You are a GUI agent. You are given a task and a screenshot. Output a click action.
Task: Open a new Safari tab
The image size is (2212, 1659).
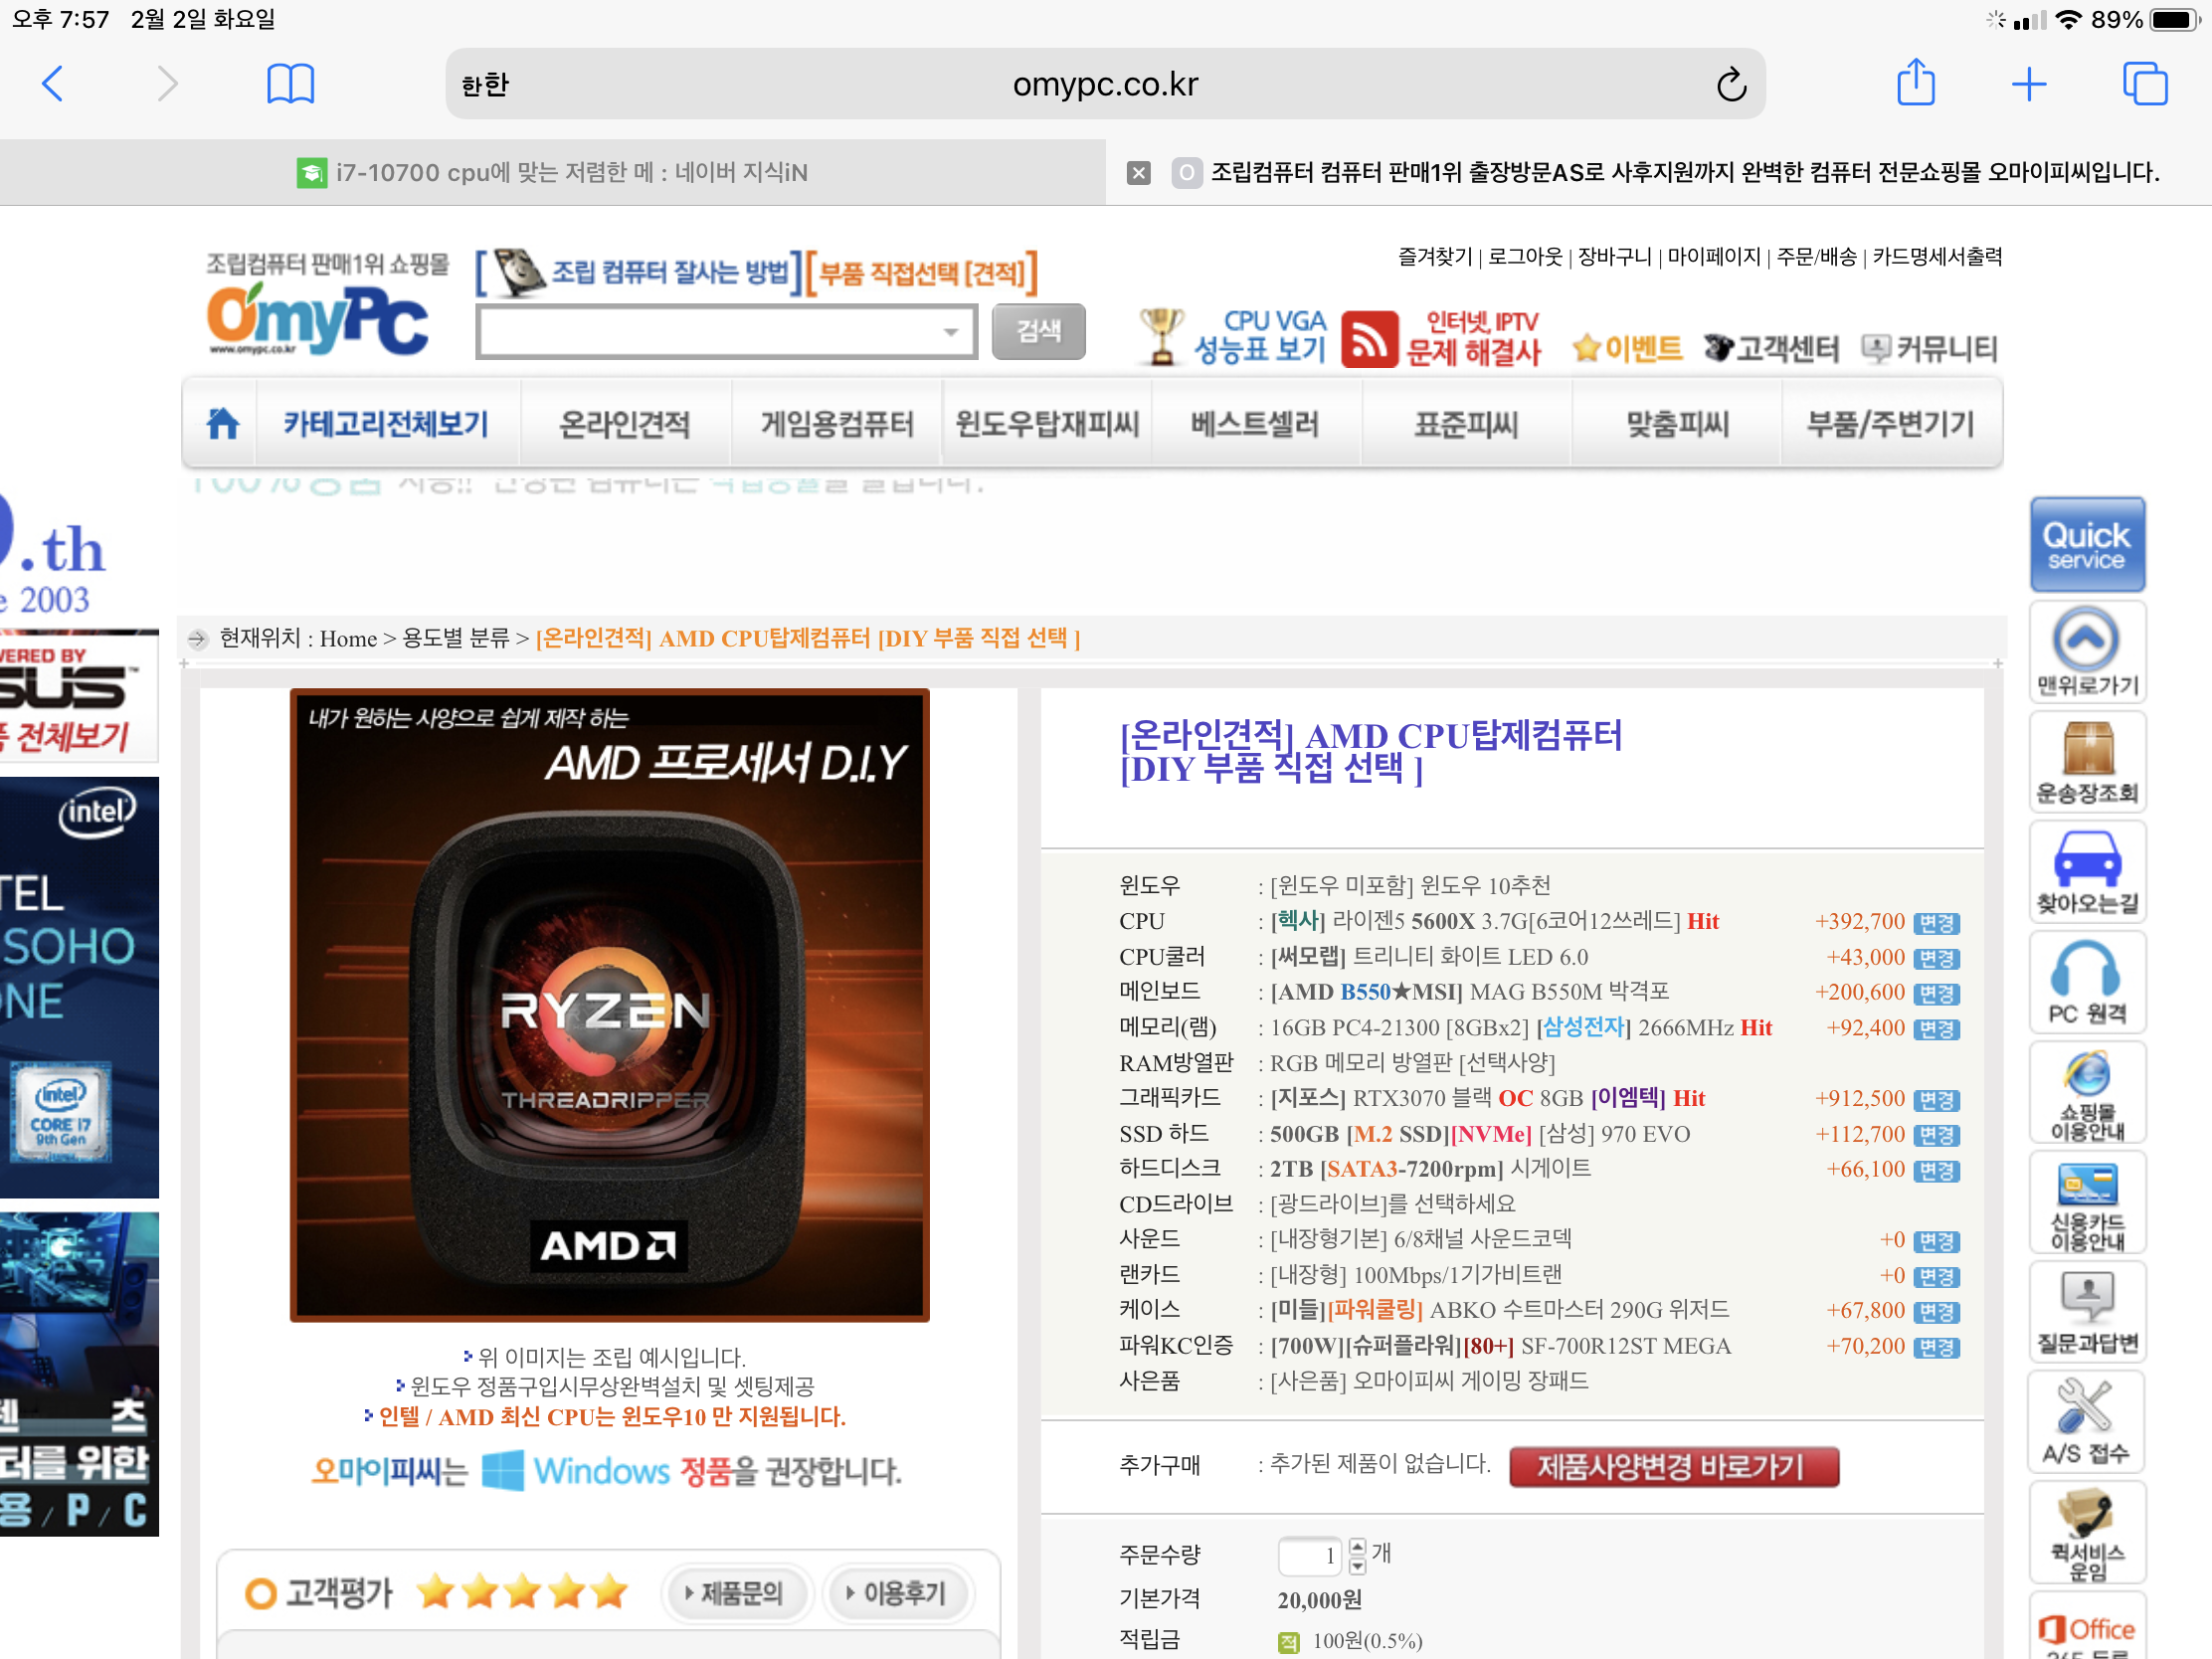pyautogui.click(x=2029, y=84)
